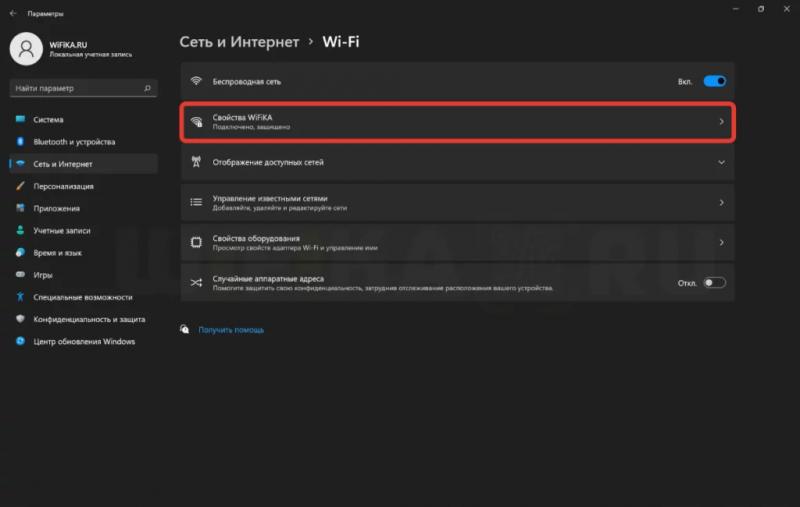Open the Персонализация section
Viewport: 800px width, 507px height.
pos(84,186)
